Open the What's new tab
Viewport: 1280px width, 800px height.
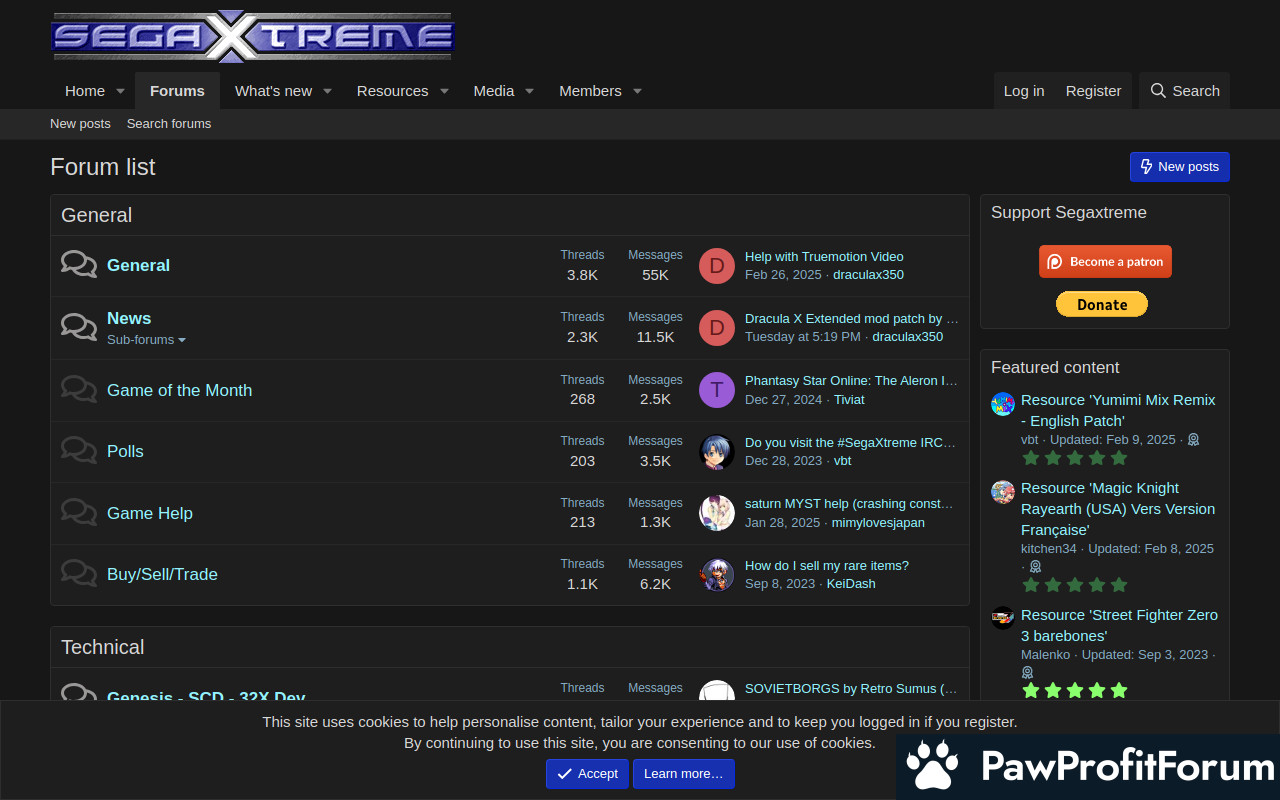click(273, 91)
